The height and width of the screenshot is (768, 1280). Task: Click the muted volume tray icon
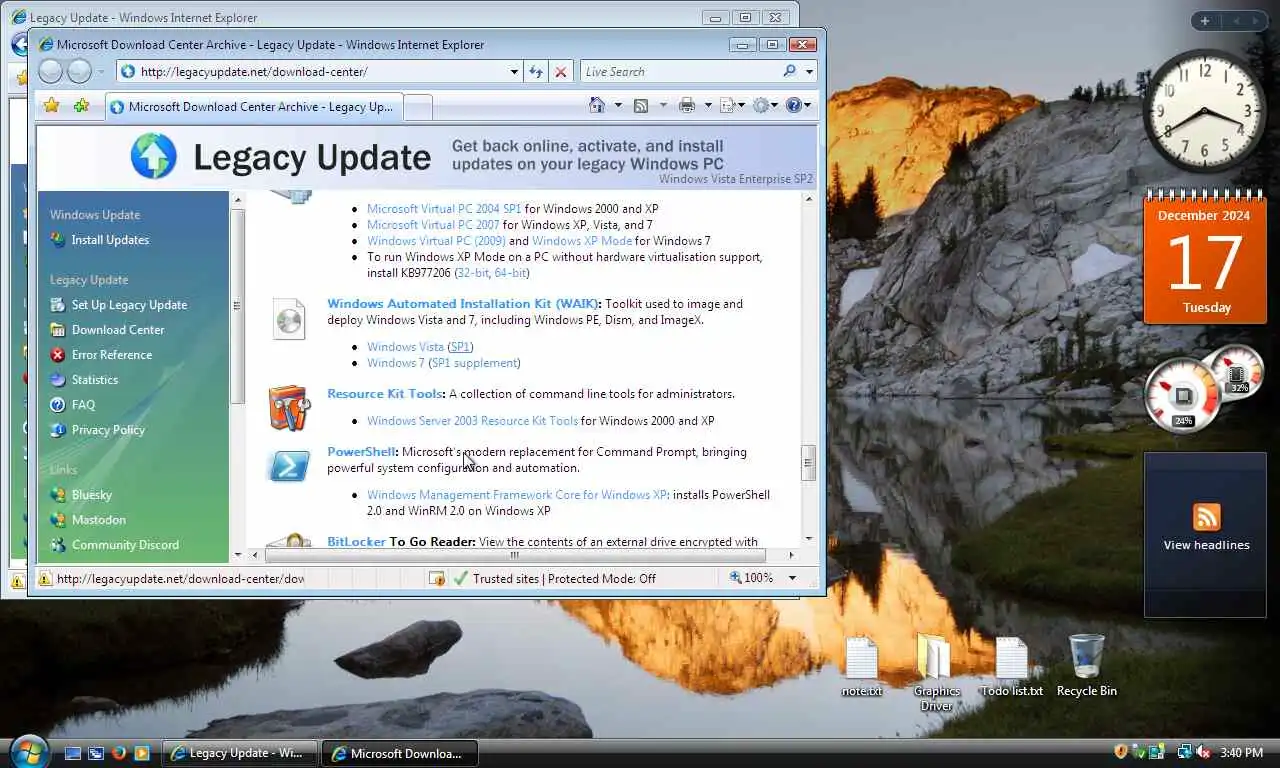pos(1203,752)
